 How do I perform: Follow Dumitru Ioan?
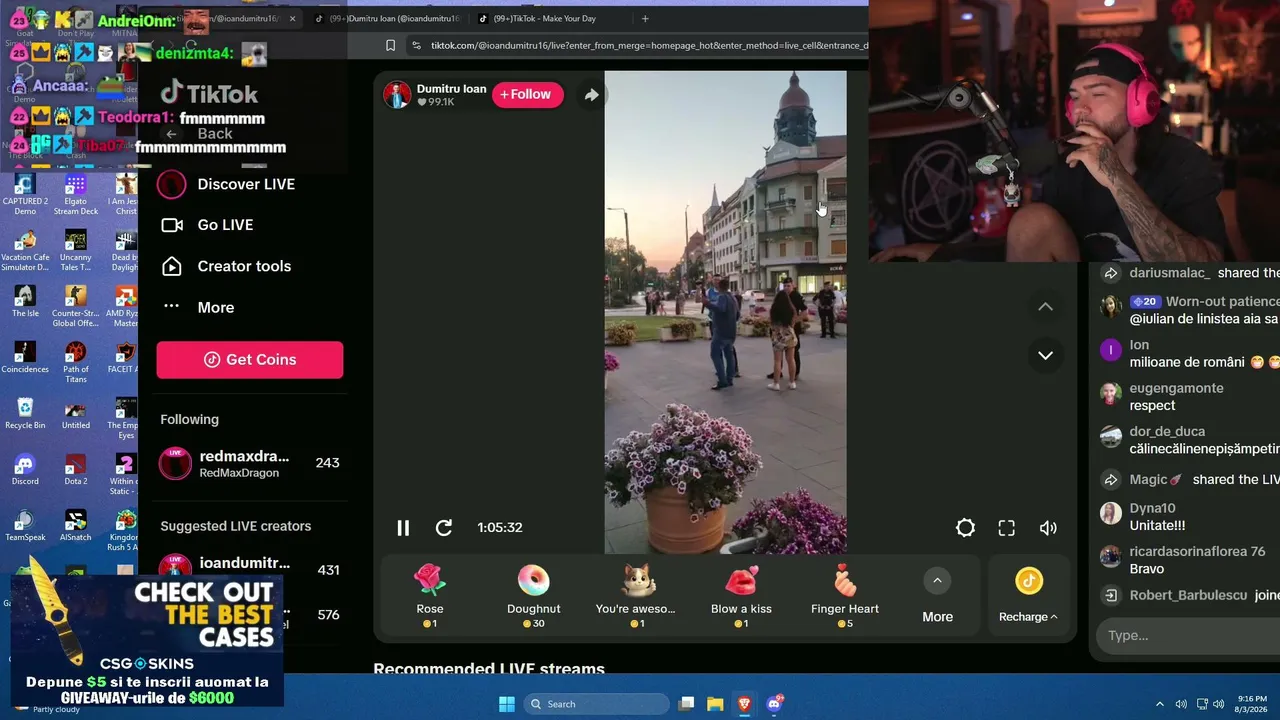[527, 95]
